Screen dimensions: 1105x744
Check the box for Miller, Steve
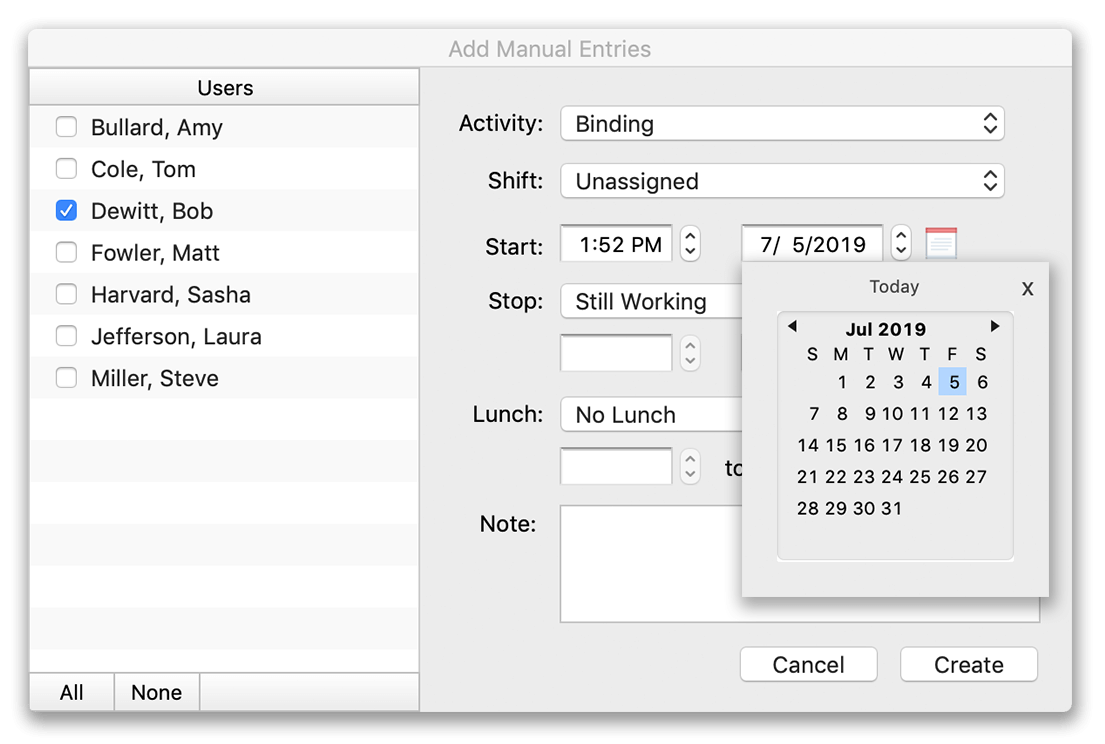tap(66, 378)
